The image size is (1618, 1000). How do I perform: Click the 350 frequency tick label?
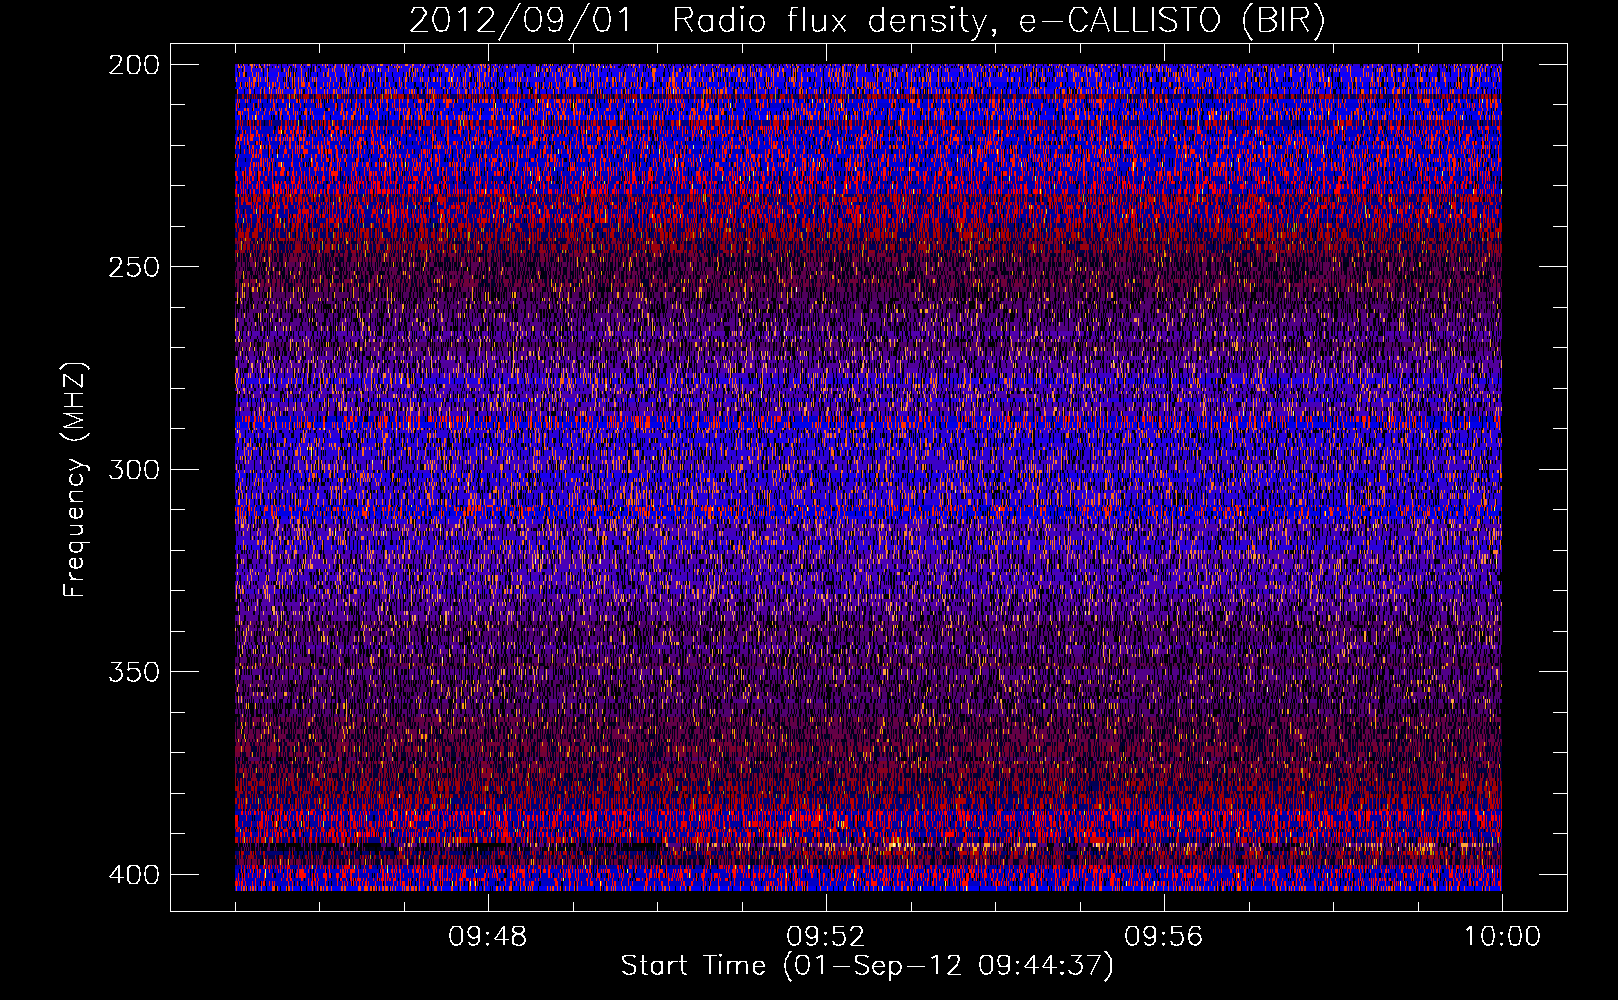click(x=133, y=671)
